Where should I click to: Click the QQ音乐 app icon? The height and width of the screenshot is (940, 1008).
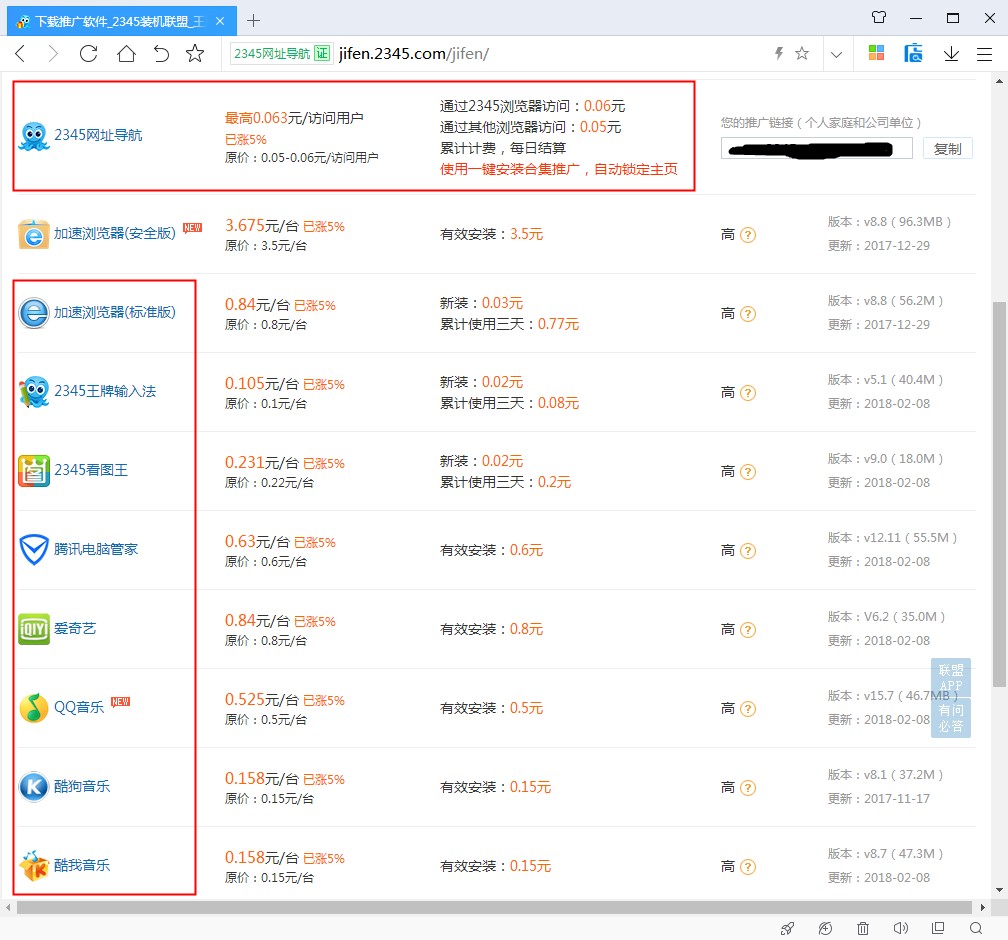click(33, 707)
